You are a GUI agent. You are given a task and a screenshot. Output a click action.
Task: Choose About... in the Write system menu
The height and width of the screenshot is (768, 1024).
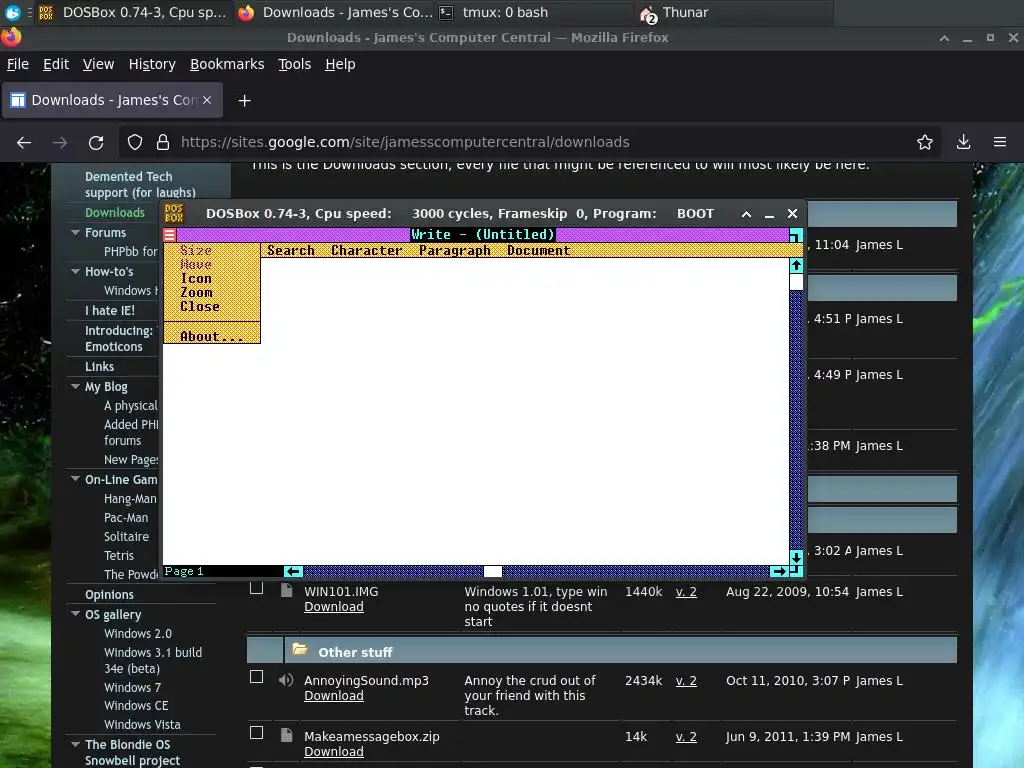click(212, 336)
